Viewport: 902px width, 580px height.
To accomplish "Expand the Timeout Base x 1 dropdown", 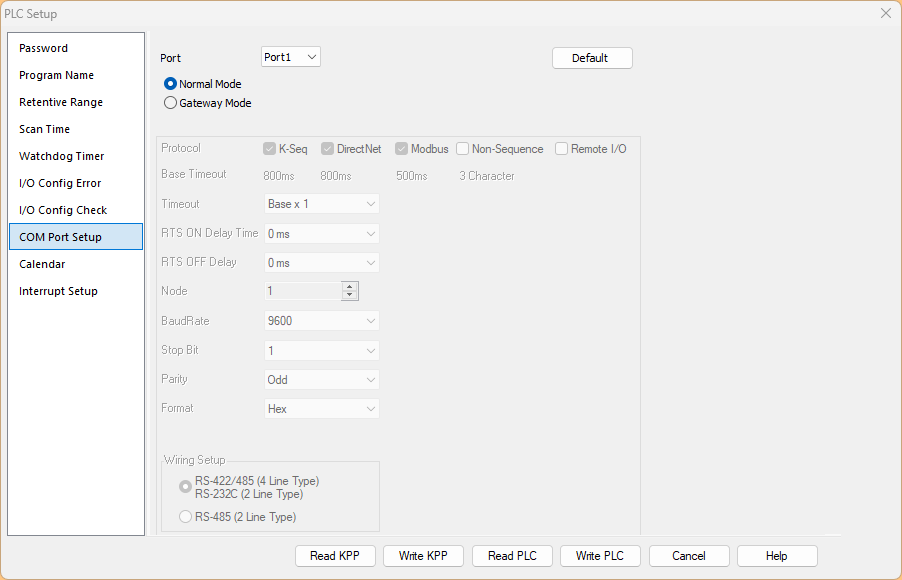I will click(322, 204).
